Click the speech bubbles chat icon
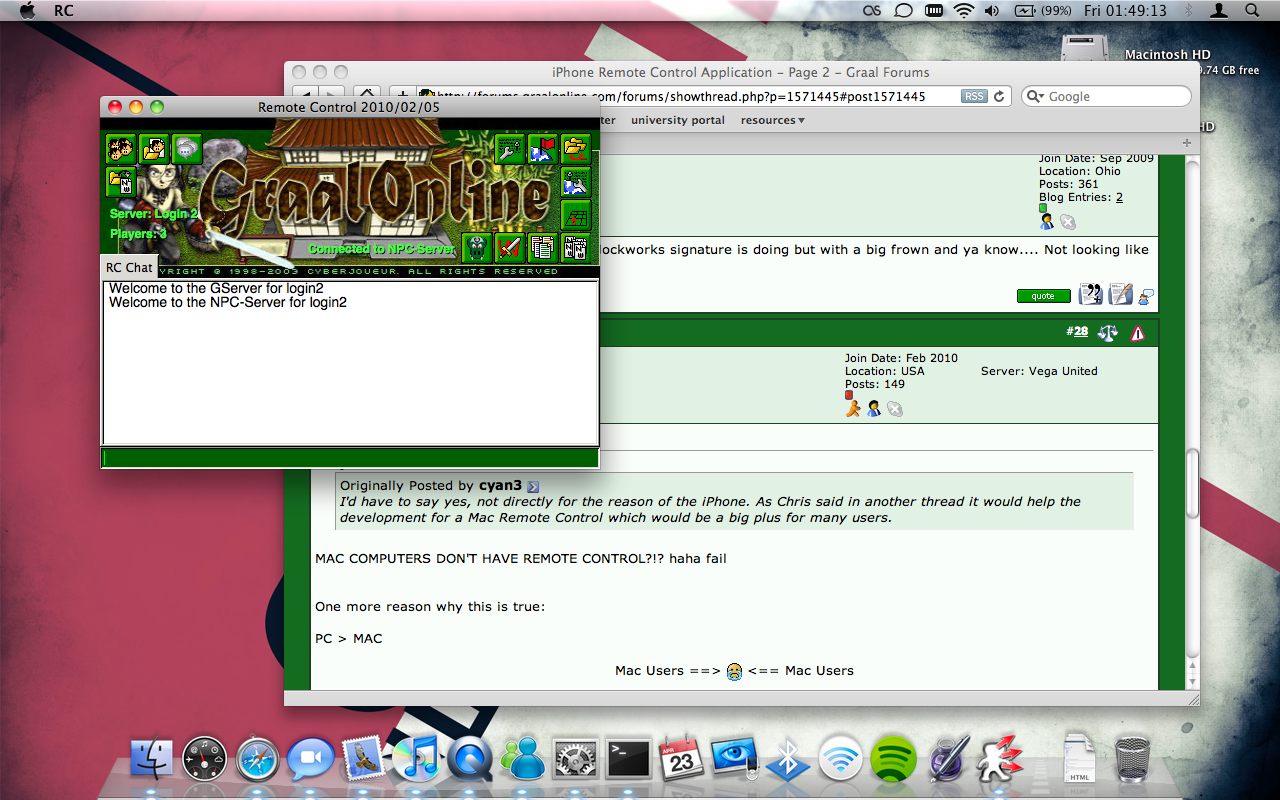1280x800 pixels. [186, 149]
